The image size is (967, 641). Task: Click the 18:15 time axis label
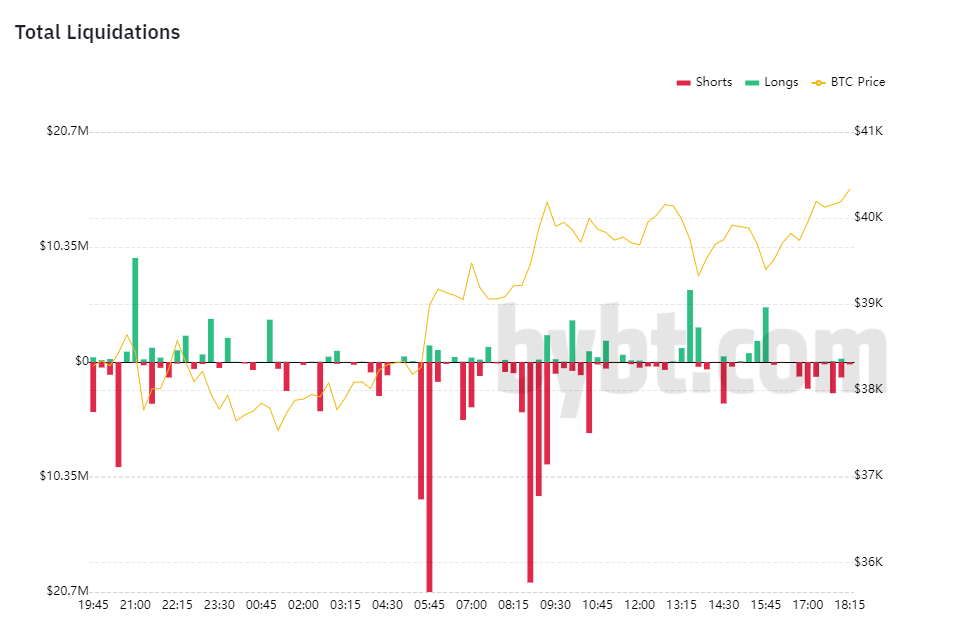coord(850,605)
